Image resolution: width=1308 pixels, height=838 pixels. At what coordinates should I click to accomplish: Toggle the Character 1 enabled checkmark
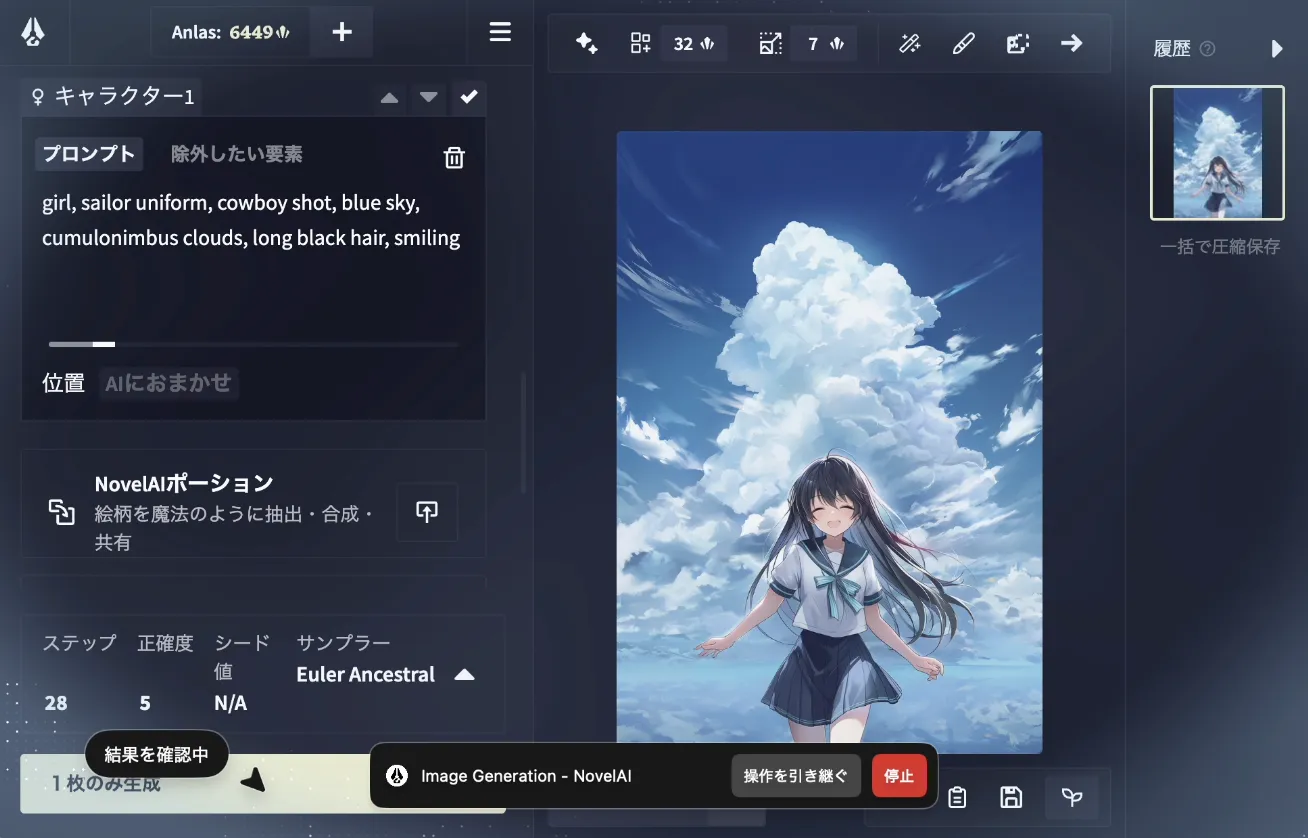468,96
